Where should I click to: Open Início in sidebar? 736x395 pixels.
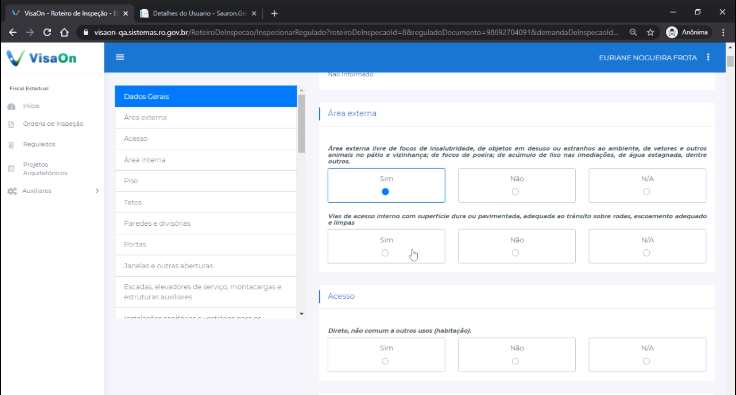31,106
